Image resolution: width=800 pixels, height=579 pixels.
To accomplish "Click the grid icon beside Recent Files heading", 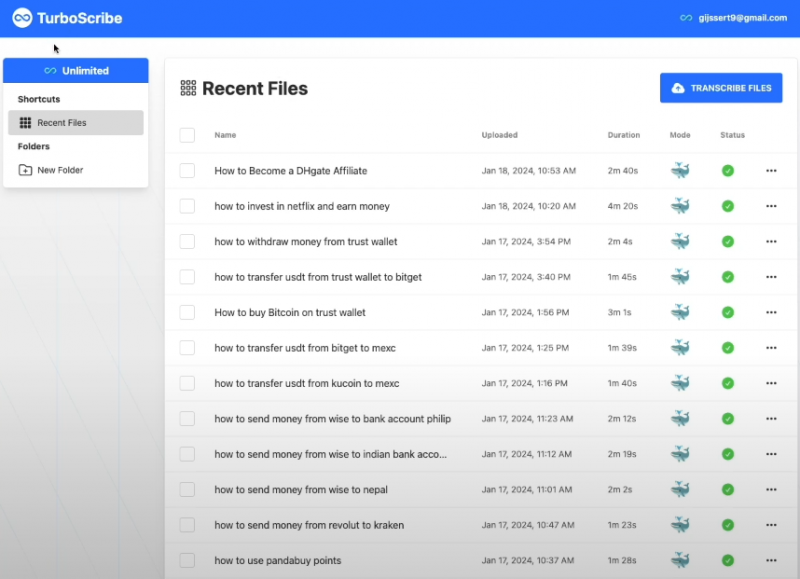I will tap(188, 88).
